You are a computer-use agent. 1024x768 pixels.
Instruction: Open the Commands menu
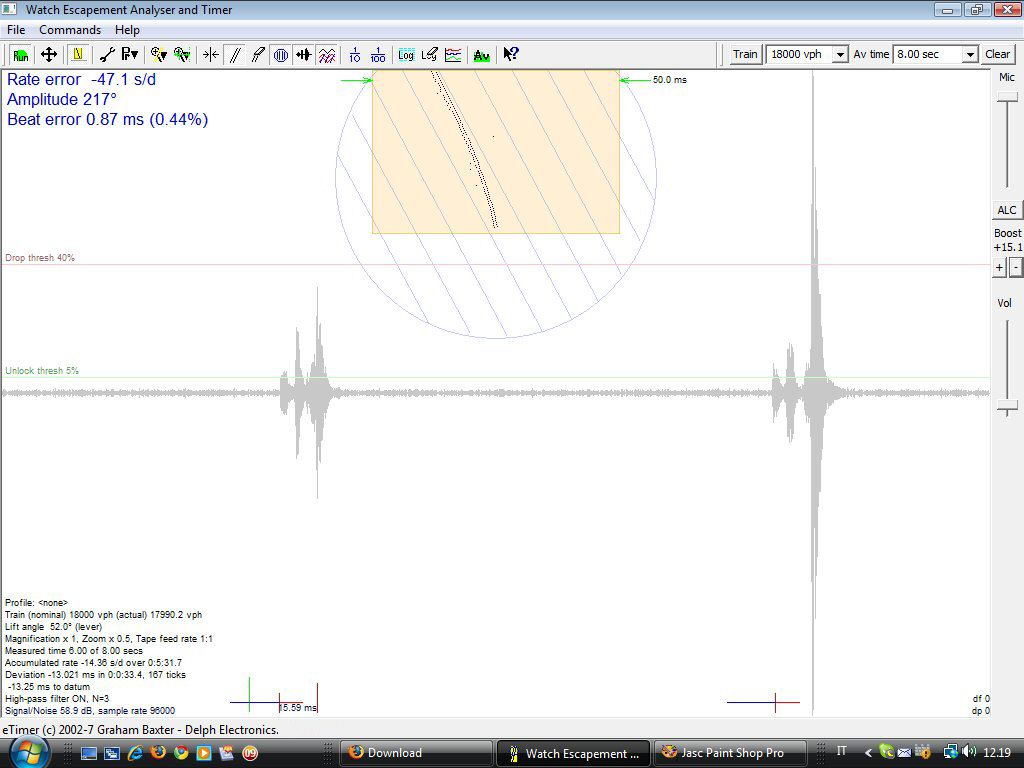[70, 30]
